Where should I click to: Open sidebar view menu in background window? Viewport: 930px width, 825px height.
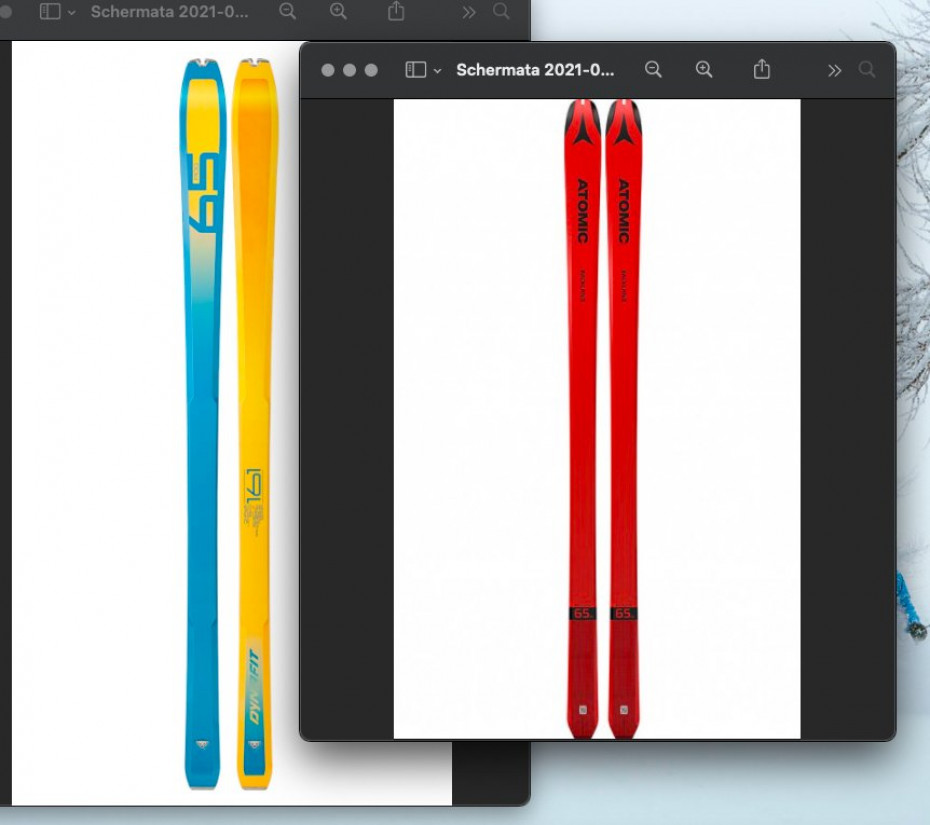(72, 12)
